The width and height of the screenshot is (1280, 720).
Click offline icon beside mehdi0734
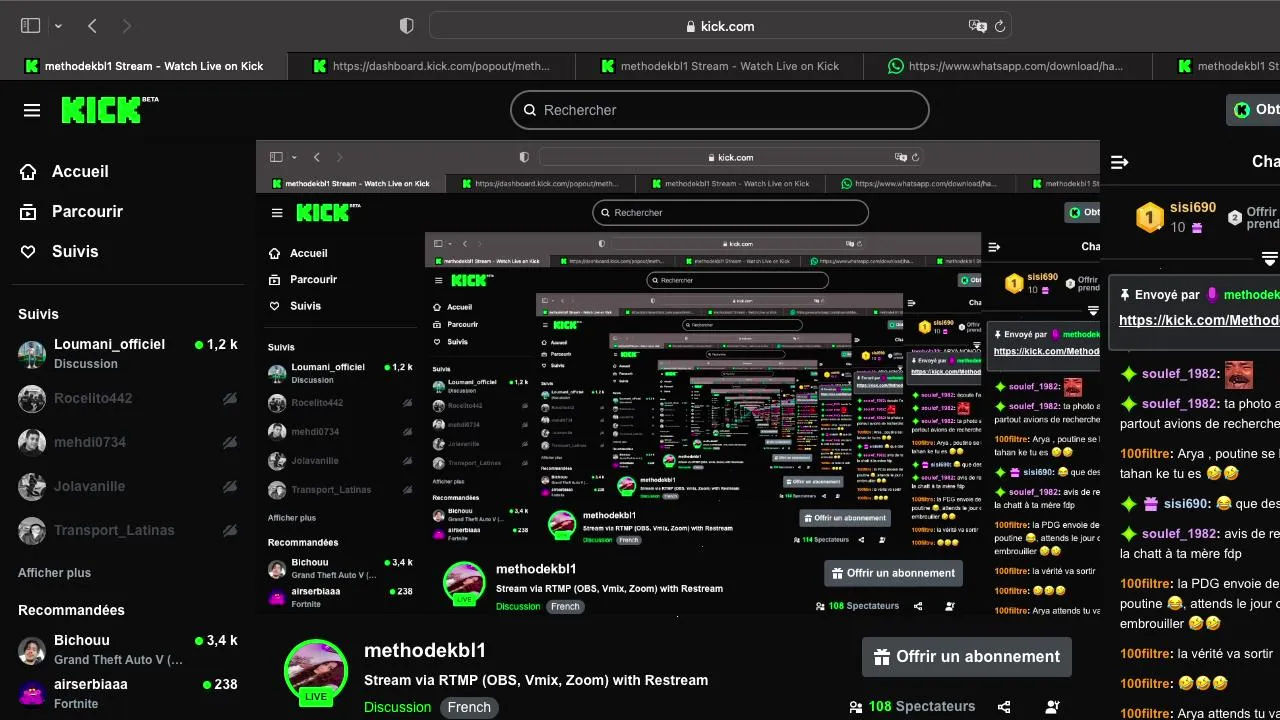coord(230,442)
